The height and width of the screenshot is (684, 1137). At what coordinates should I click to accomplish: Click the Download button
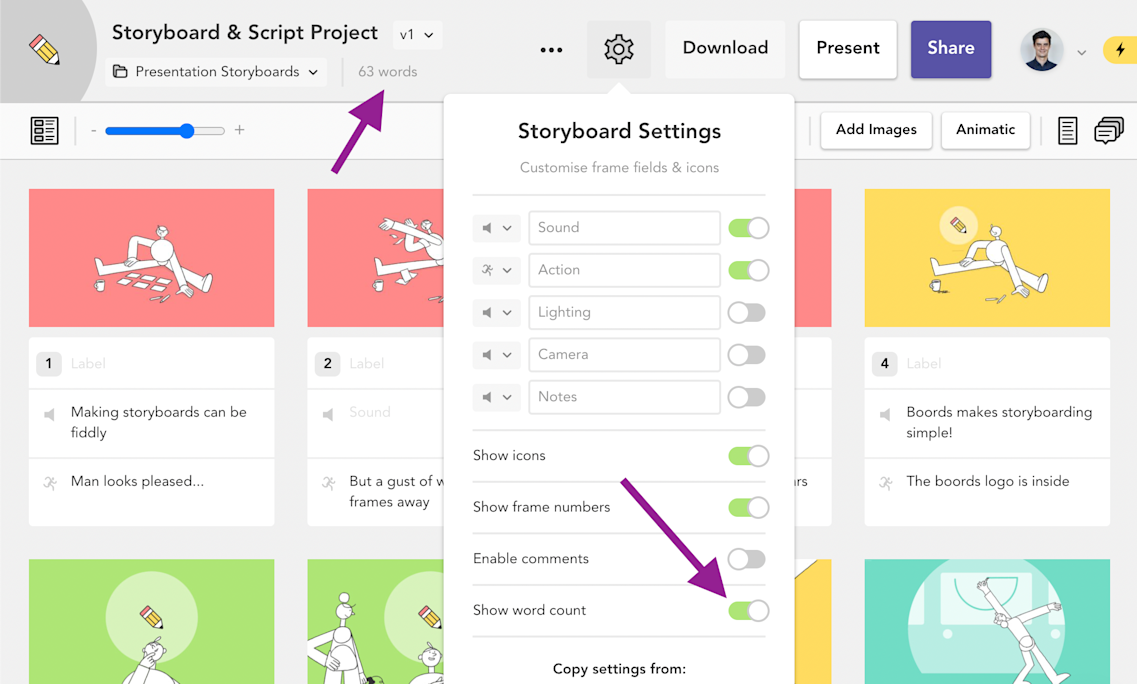click(725, 49)
